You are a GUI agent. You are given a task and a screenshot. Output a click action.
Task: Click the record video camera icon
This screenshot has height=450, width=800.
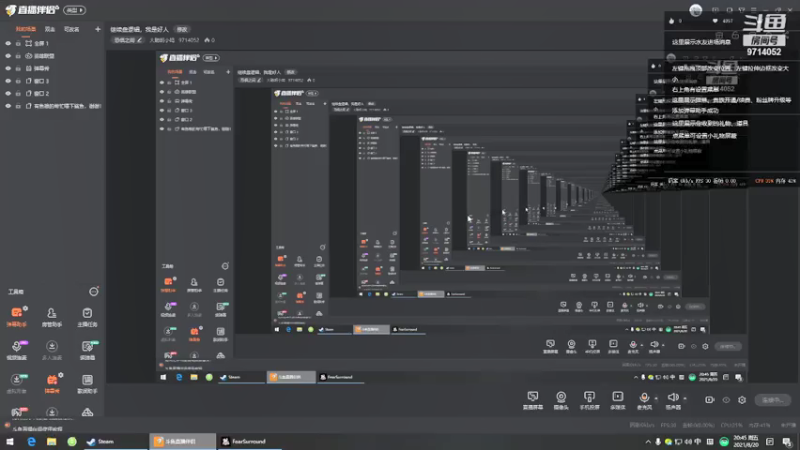coord(710,400)
